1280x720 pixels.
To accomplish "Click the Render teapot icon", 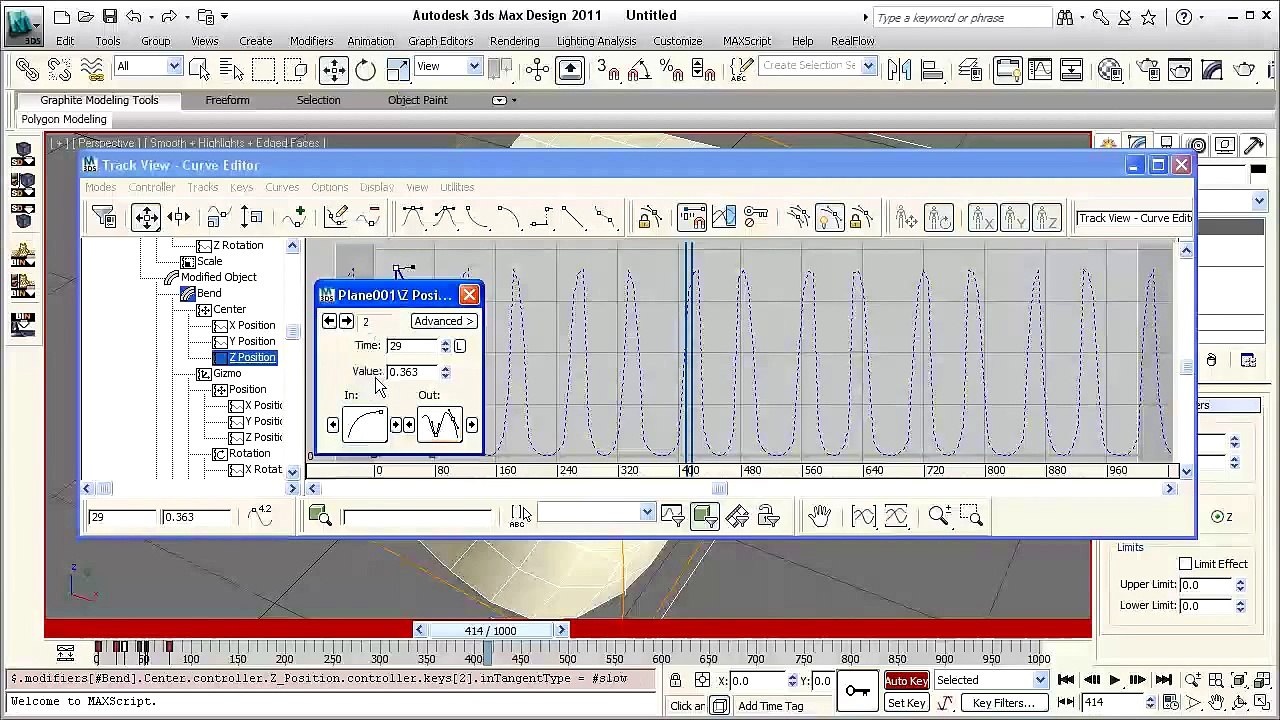I will tap(1244, 69).
